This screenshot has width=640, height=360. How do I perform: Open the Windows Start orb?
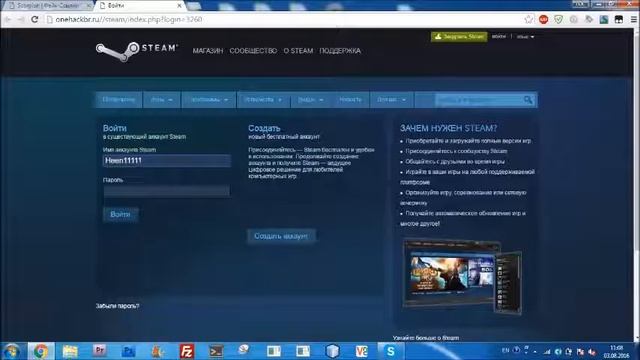click(11, 351)
